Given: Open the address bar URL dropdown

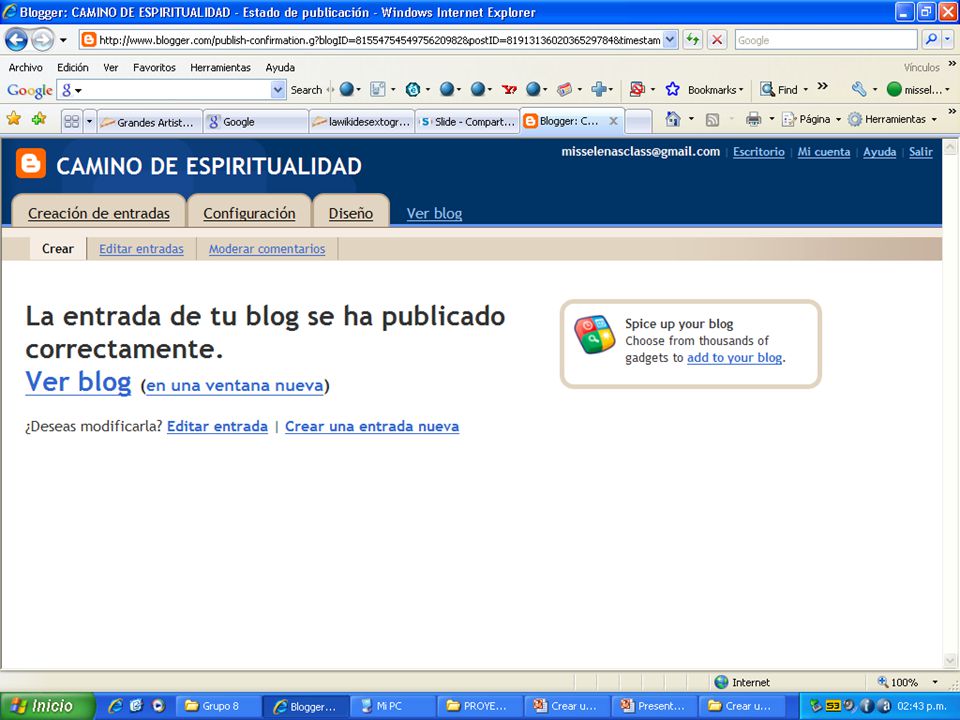Looking at the screenshot, I should coord(670,40).
